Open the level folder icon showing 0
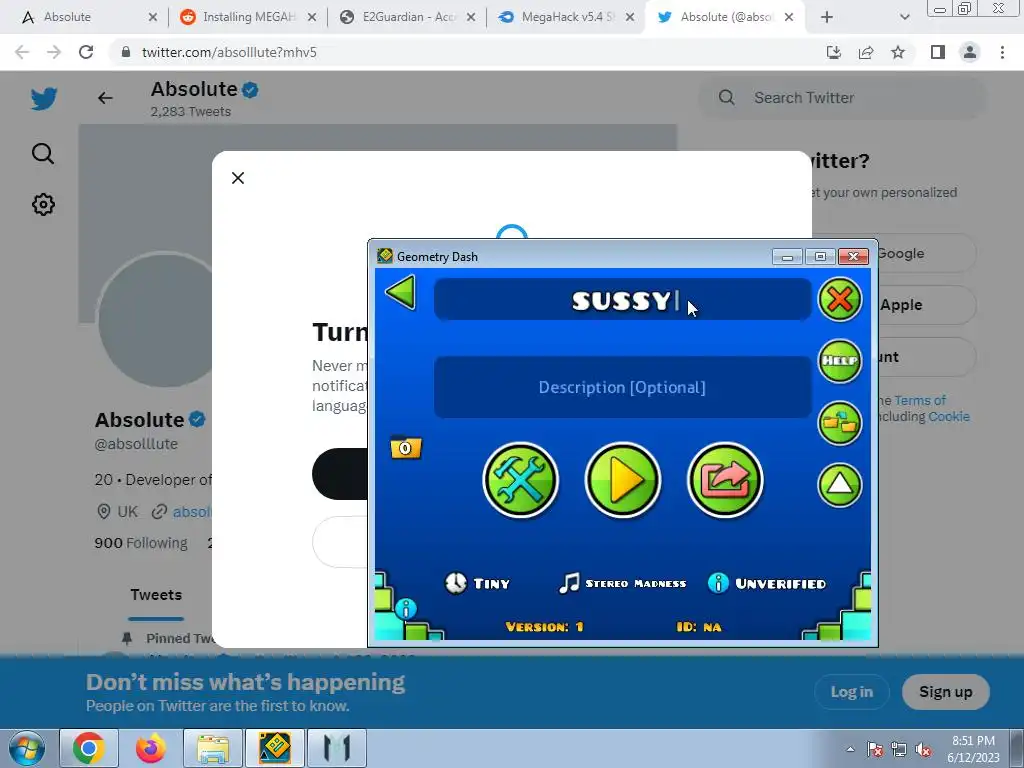The image size is (1024, 768). point(406,447)
